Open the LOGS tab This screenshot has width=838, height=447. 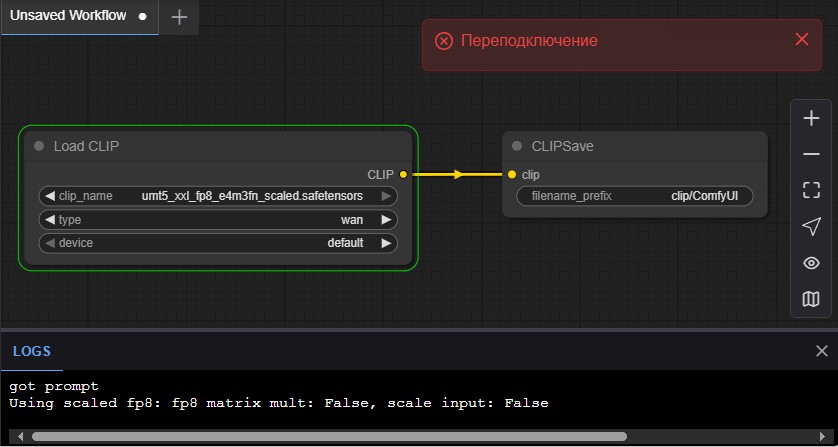coord(32,351)
